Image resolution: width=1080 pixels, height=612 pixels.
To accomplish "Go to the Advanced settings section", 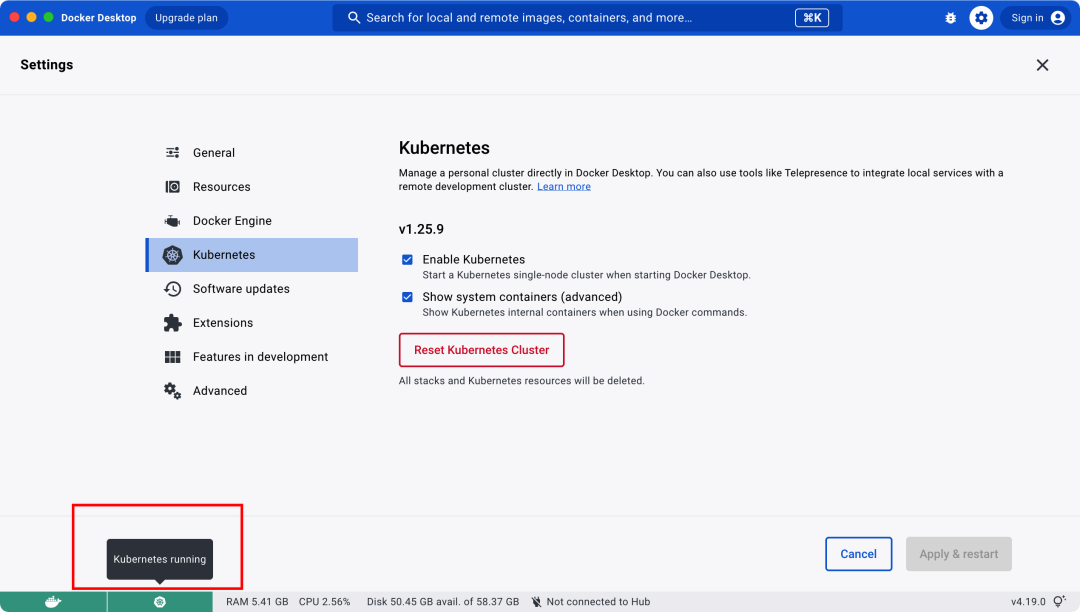I will coord(220,391).
